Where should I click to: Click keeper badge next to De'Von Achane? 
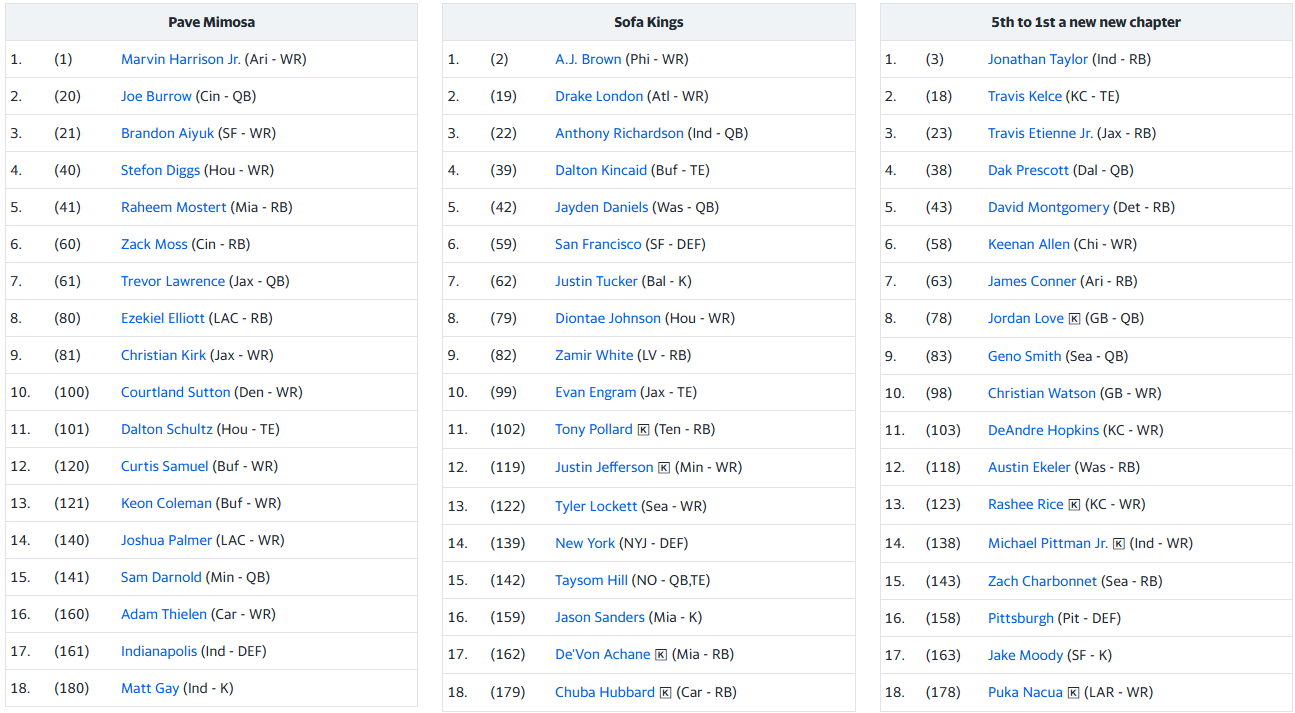661,655
